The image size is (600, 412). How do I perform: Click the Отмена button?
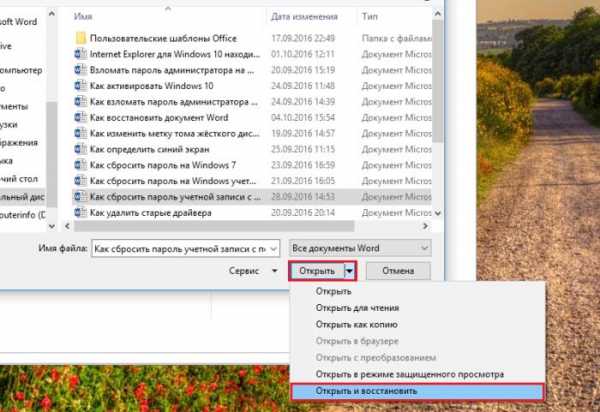398,271
